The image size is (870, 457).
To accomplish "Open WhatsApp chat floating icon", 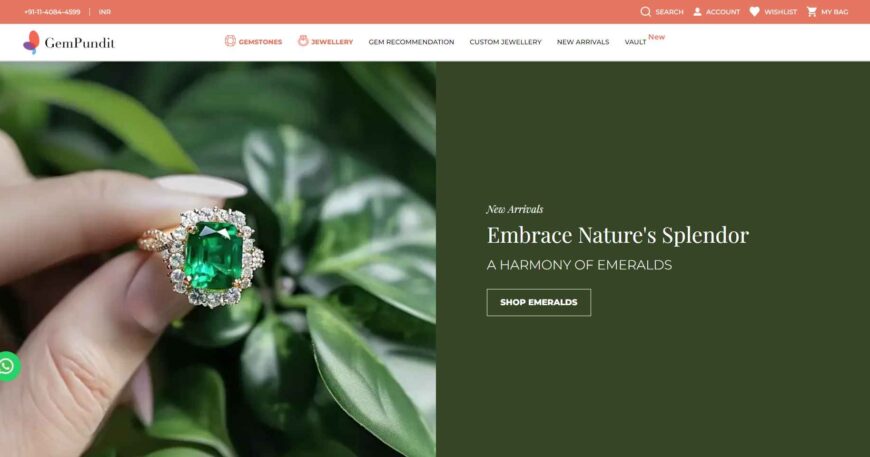I will tap(8, 366).
